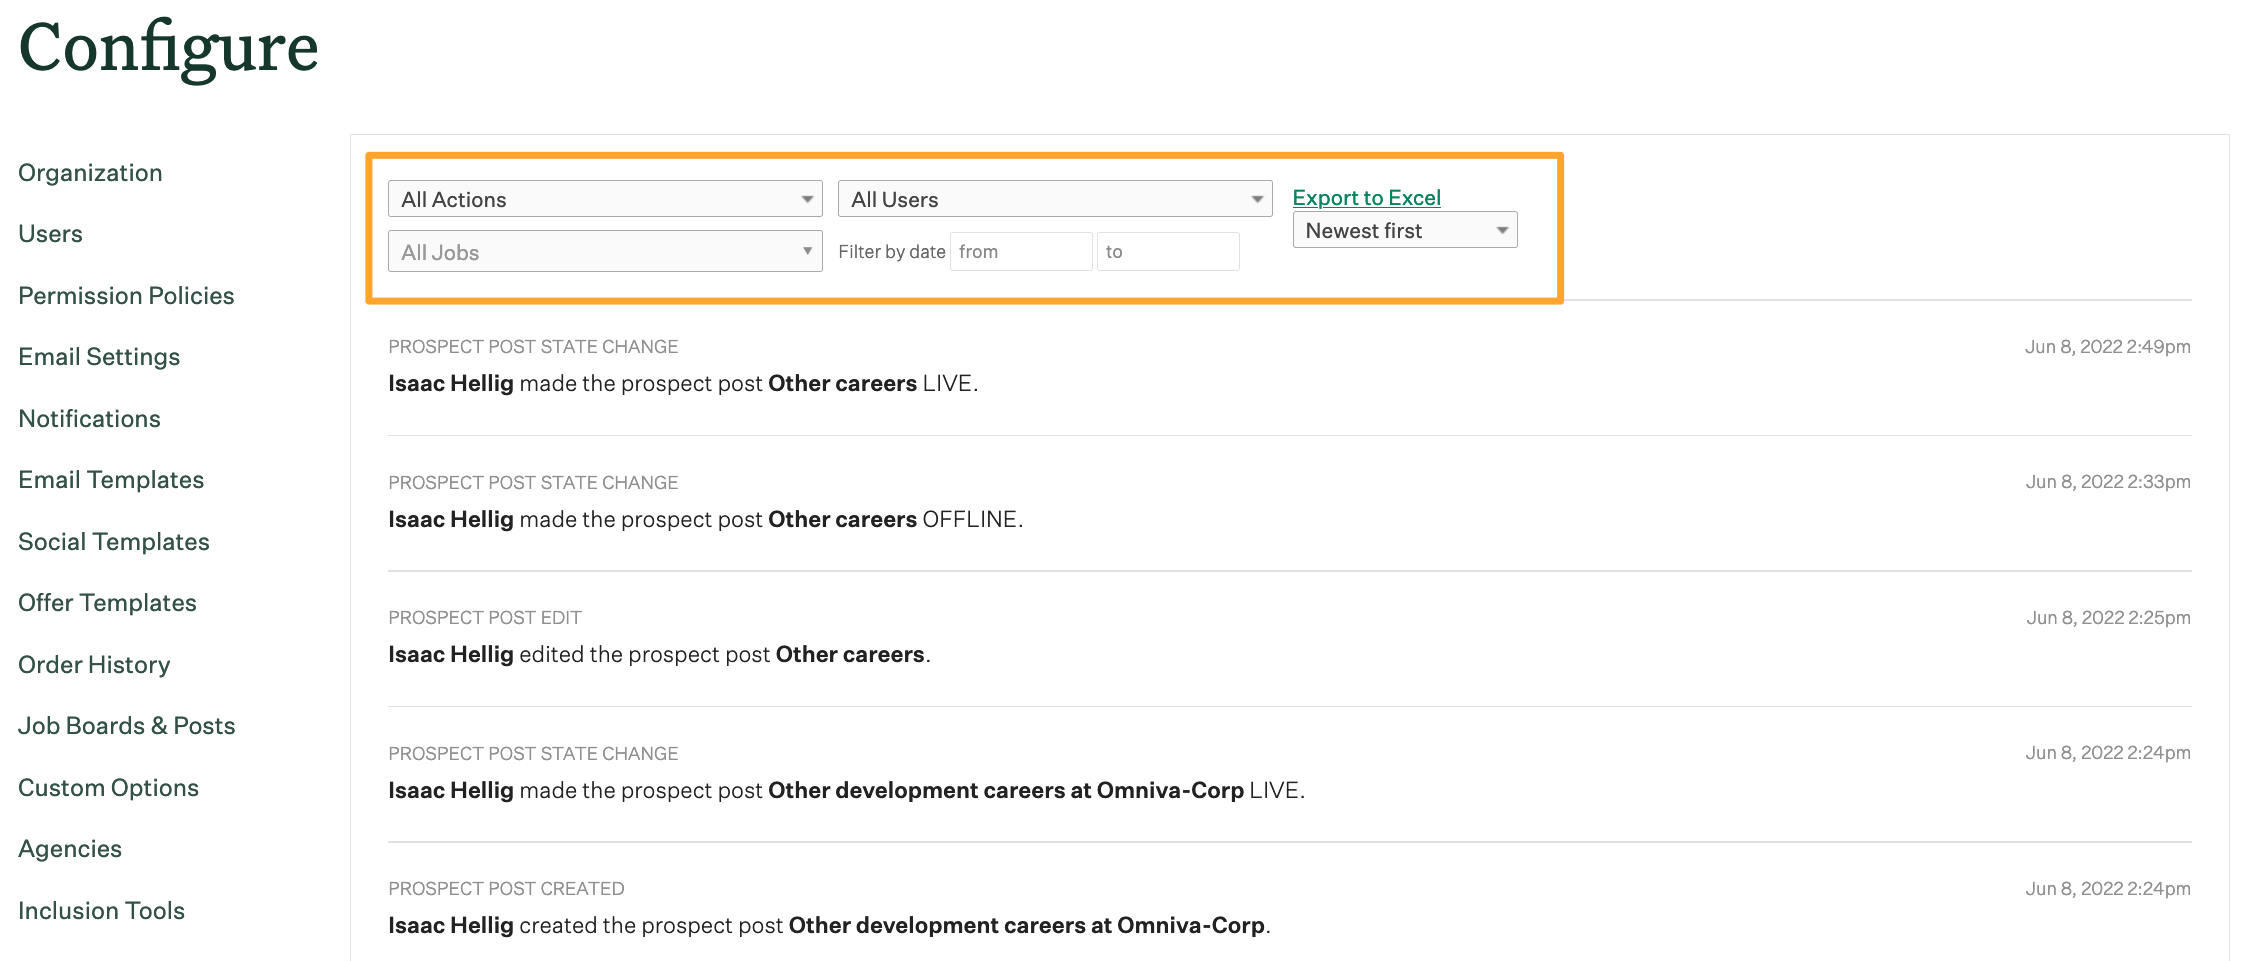
Task: Open Social Templates
Action: [113, 541]
